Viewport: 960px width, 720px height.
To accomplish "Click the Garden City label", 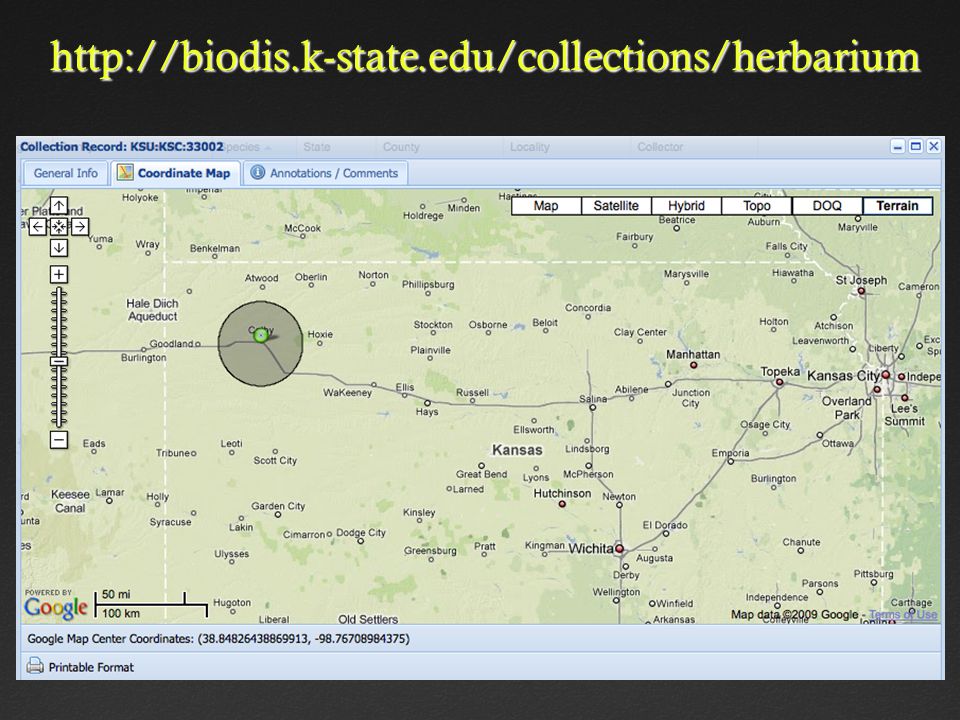I will [278, 506].
